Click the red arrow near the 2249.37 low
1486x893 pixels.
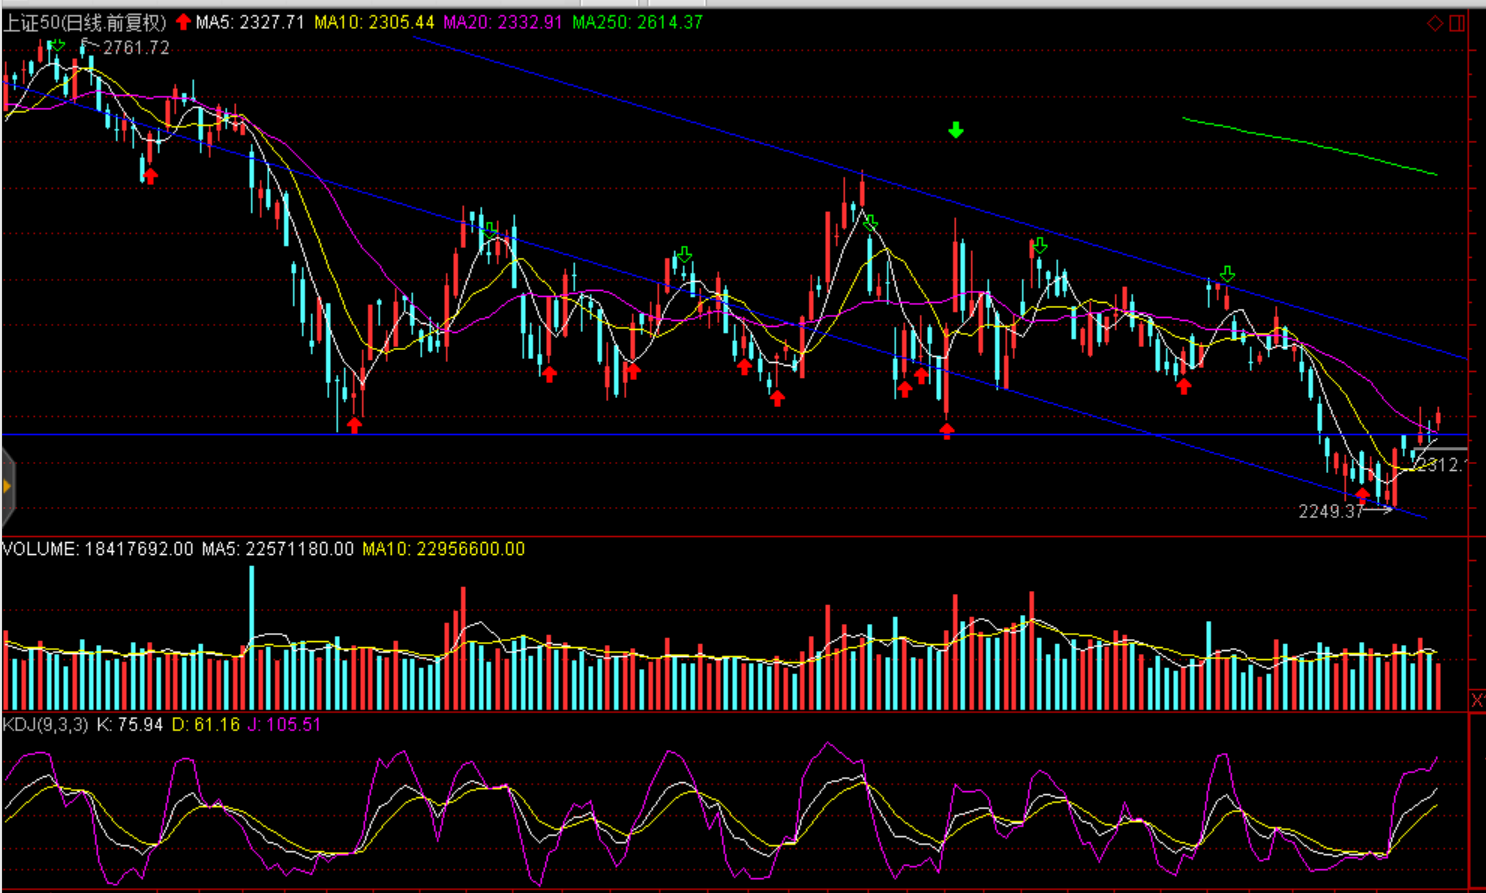1362,495
